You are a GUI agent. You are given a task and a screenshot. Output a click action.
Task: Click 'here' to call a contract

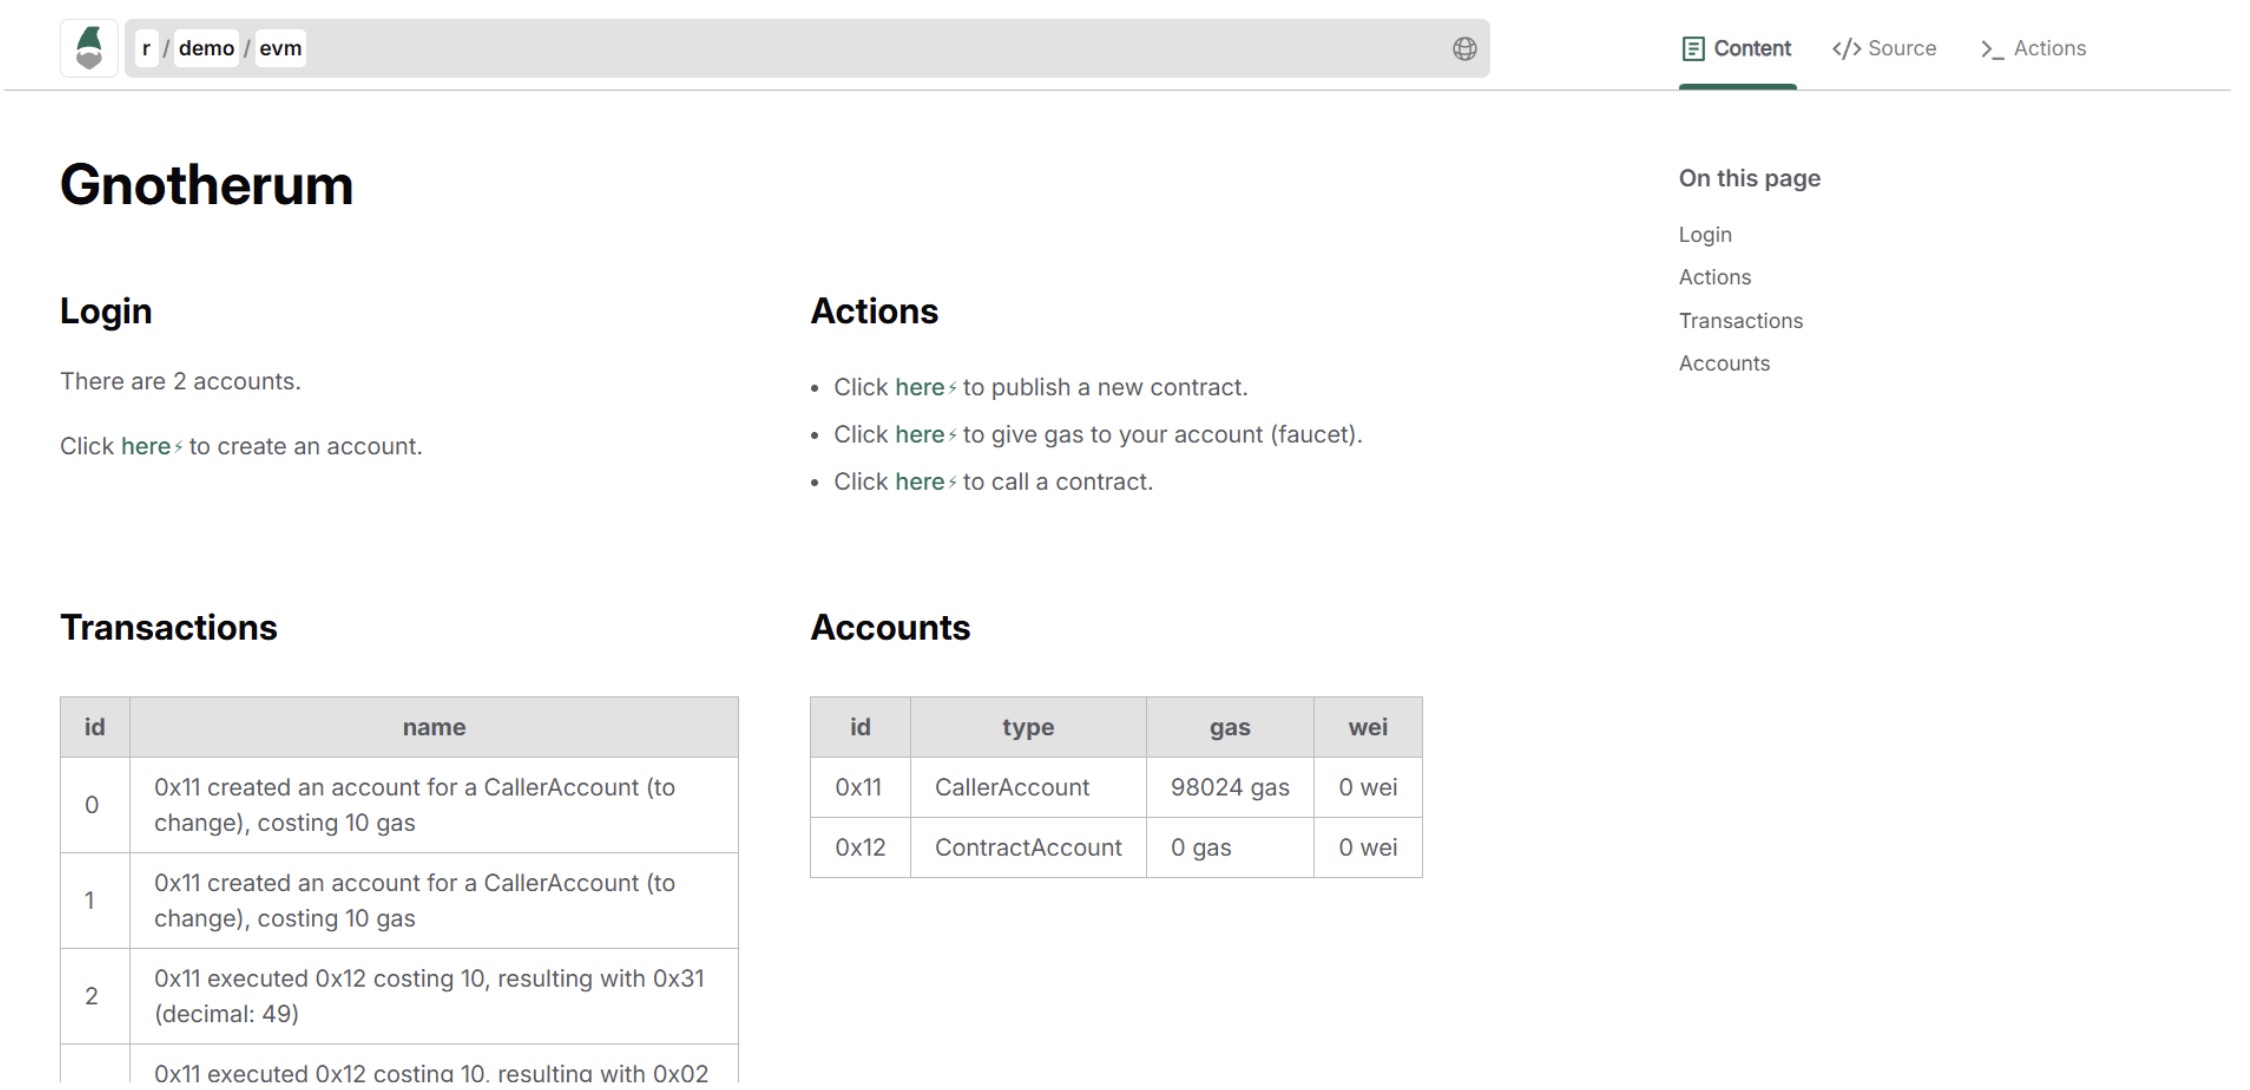tap(925, 481)
